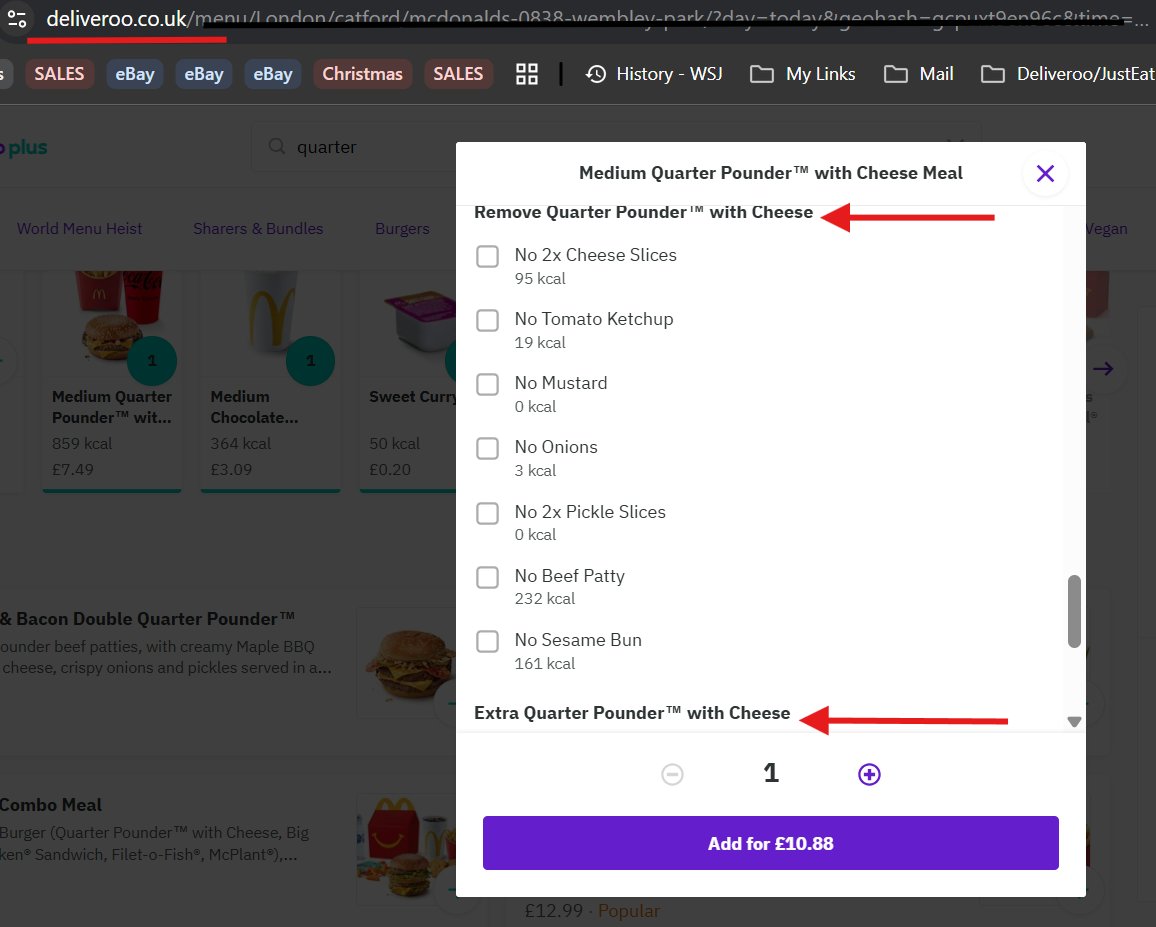The height and width of the screenshot is (927, 1156).
Task: Switch to Burgers category tab
Action: coord(402,229)
